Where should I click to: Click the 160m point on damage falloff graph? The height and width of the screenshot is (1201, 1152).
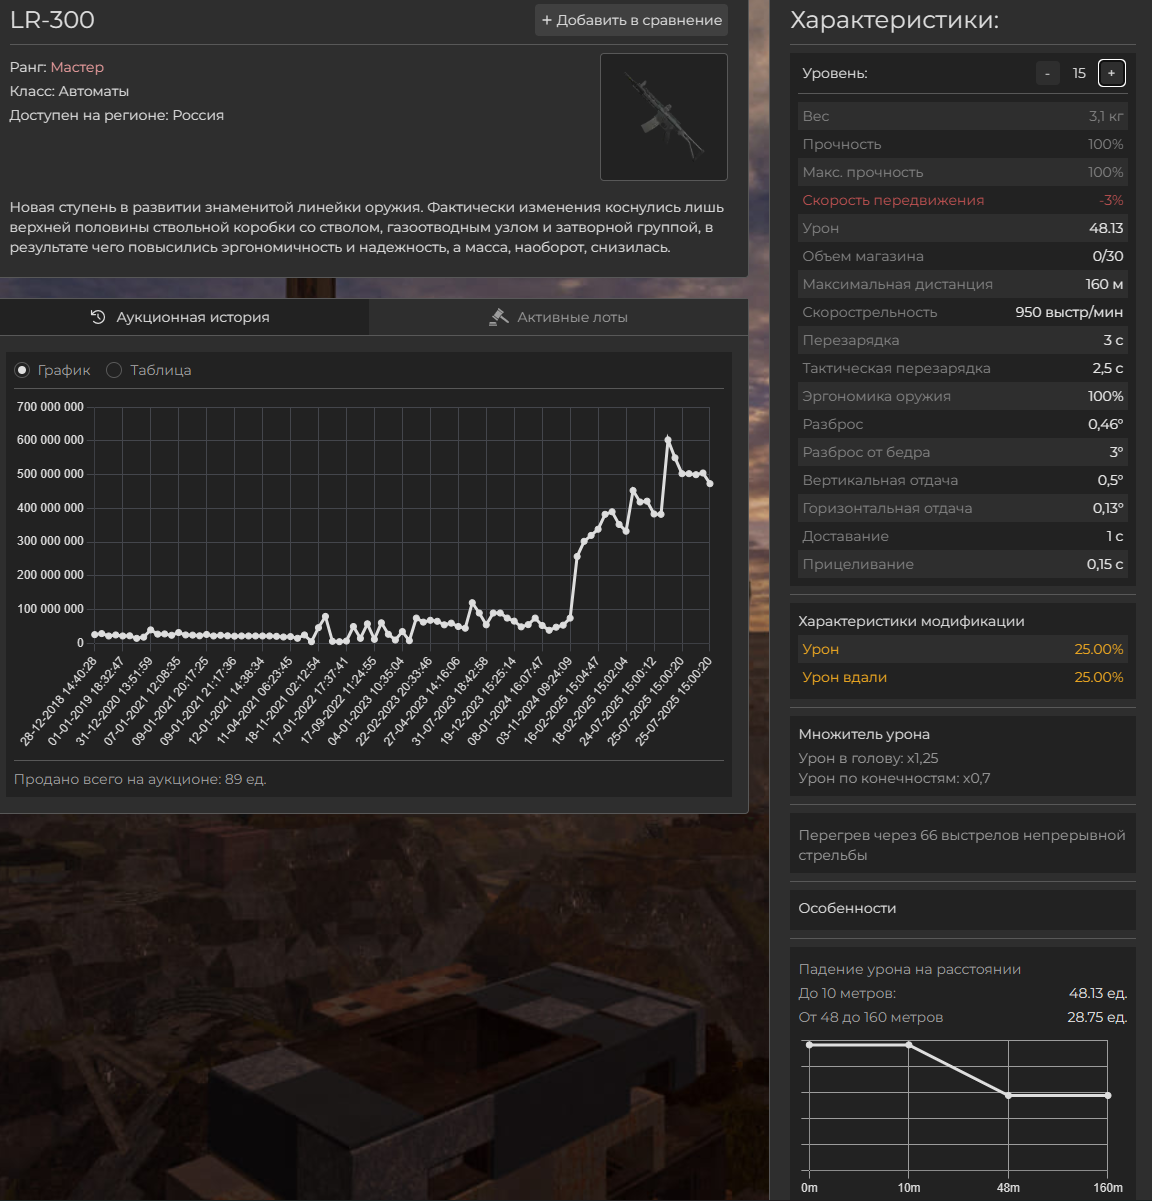(x=1108, y=1096)
